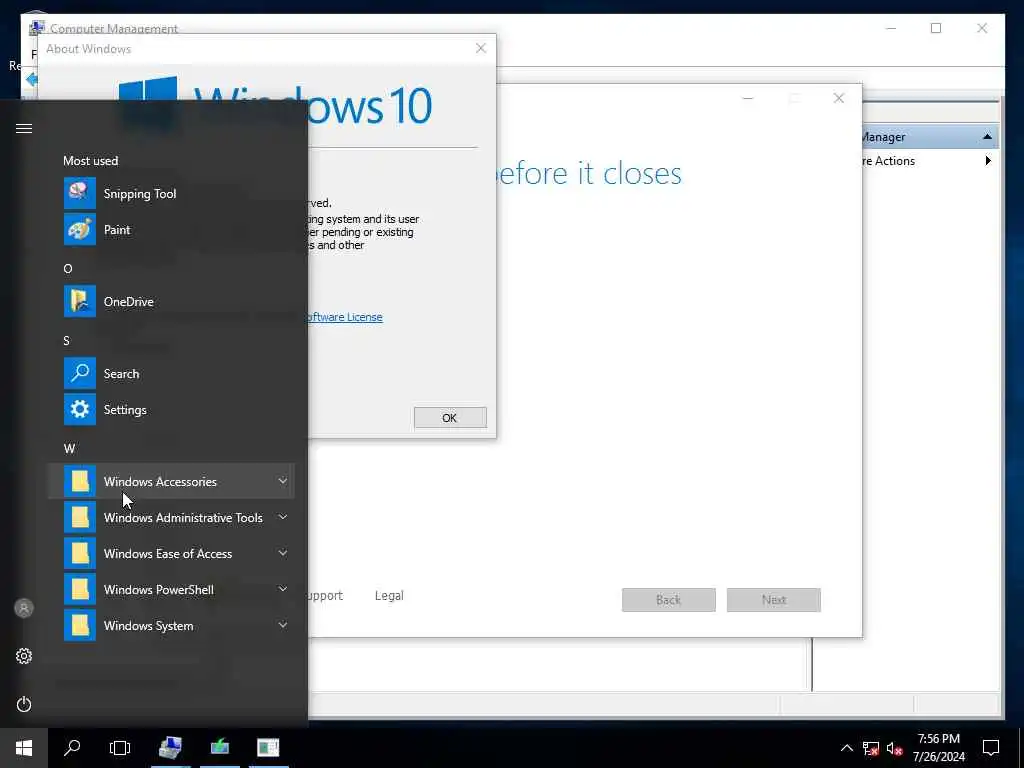Open the More Actions submenu arrow
The width and height of the screenshot is (1024, 768).
988,161
